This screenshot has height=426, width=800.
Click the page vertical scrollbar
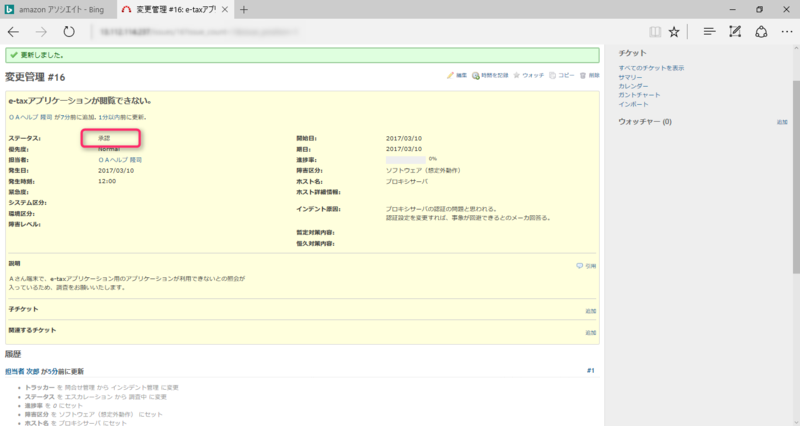(796, 179)
